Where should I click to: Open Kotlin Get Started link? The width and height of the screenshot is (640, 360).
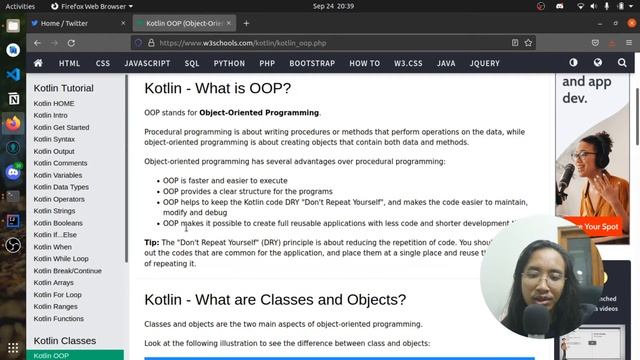pyautogui.click(x=61, y=127)
